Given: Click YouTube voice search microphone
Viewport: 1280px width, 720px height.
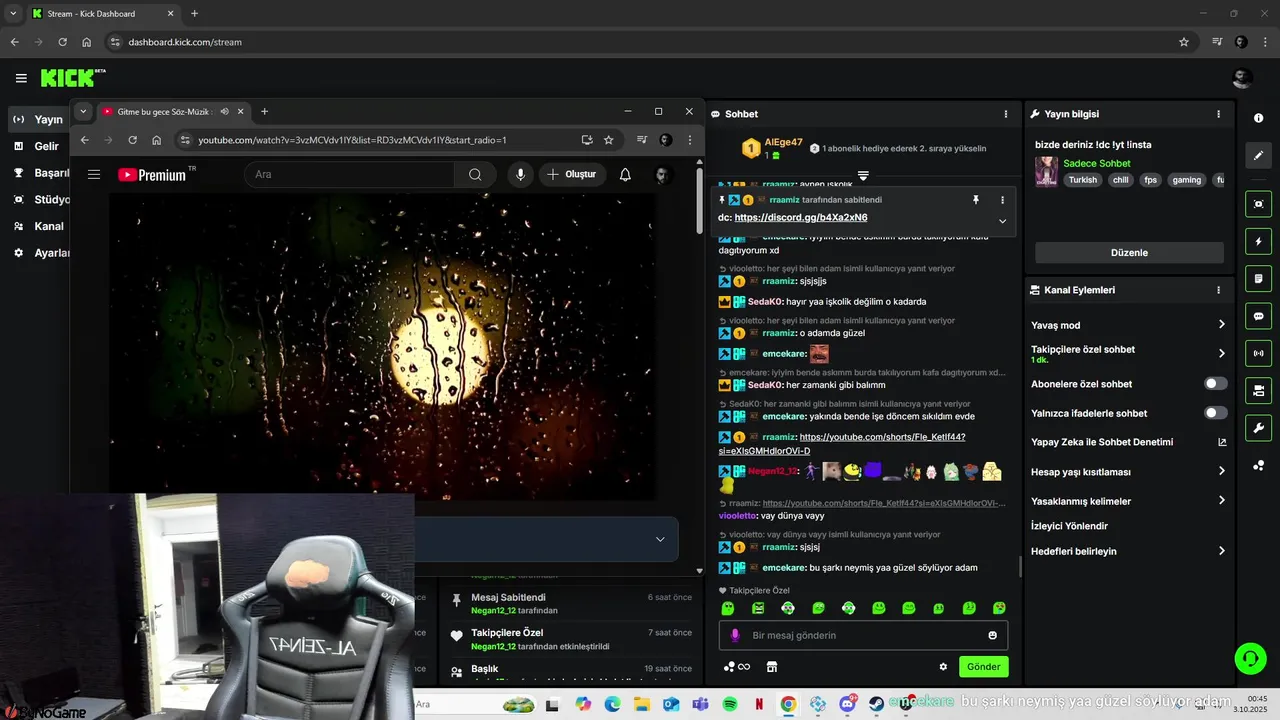Looking at the screenshot, I should click(x=520, y=174).
